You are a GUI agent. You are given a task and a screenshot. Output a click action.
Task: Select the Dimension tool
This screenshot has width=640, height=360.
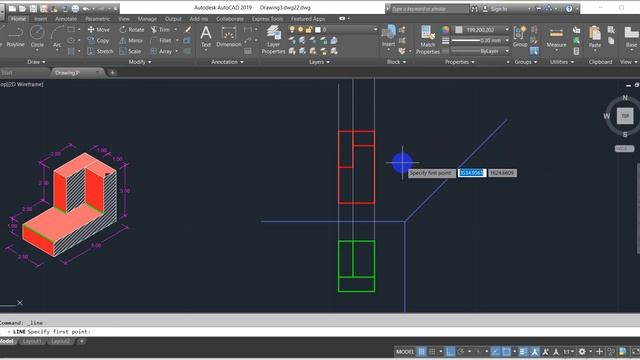pos(229,37)
